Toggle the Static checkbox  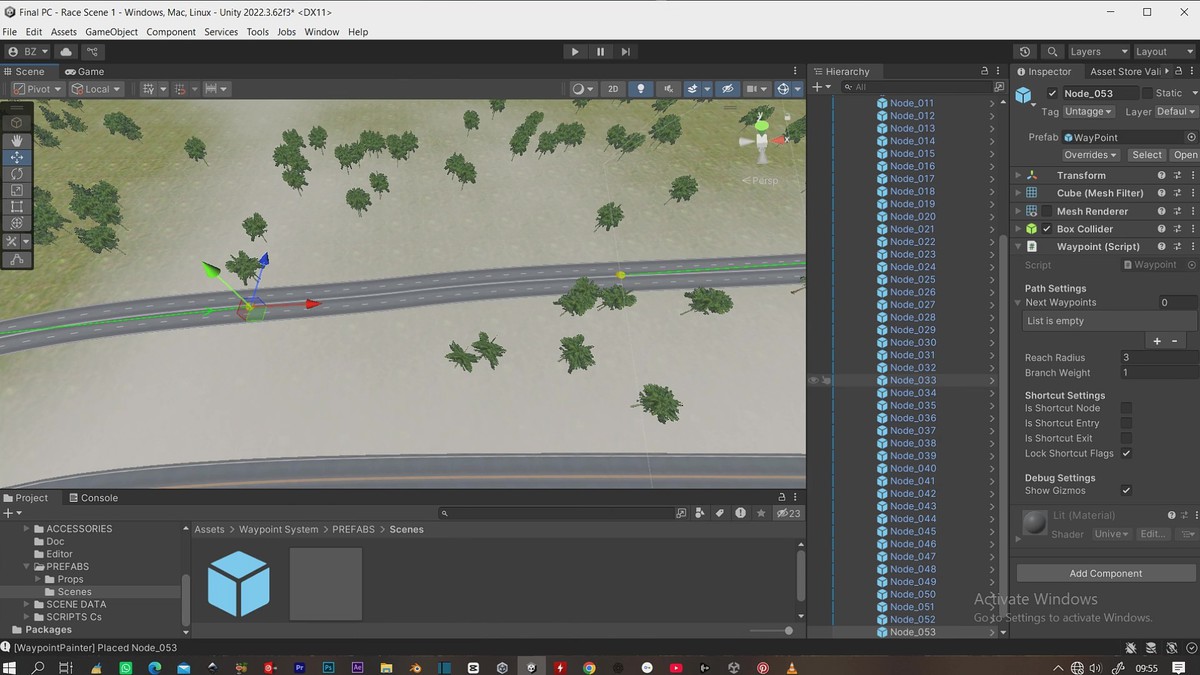[x=1147, y=93]
